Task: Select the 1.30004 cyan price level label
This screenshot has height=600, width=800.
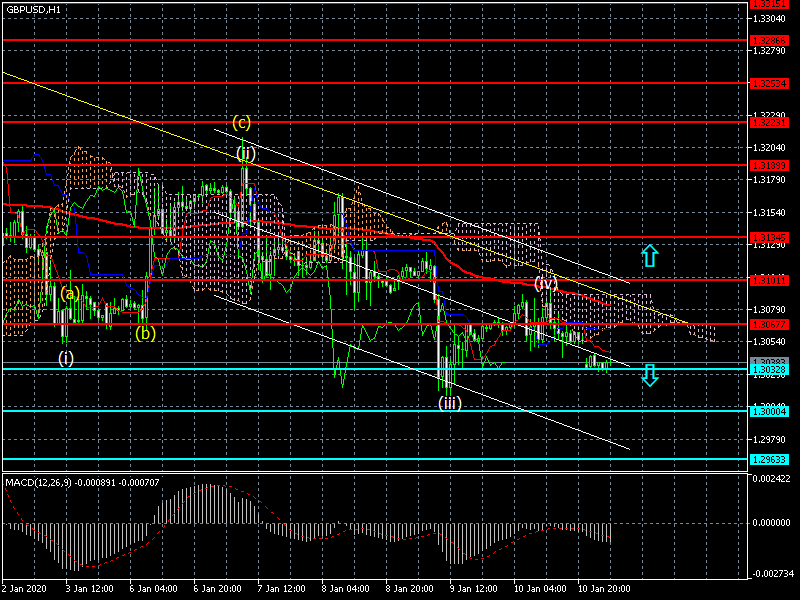Action: (x=769, y=411)
